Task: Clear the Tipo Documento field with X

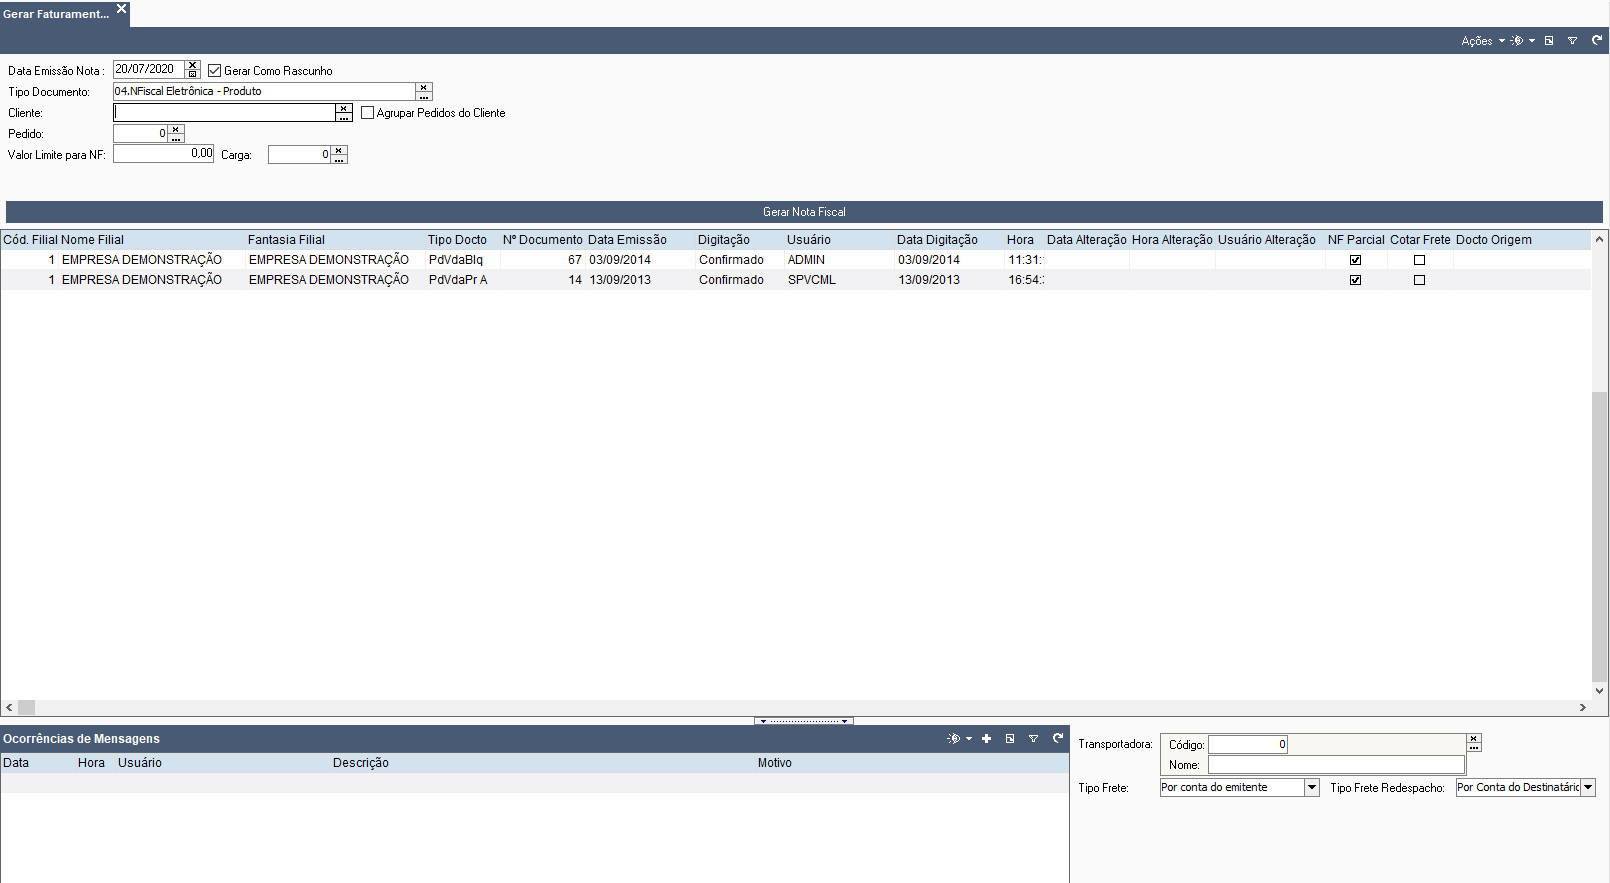Action: [x=424, y=87]
